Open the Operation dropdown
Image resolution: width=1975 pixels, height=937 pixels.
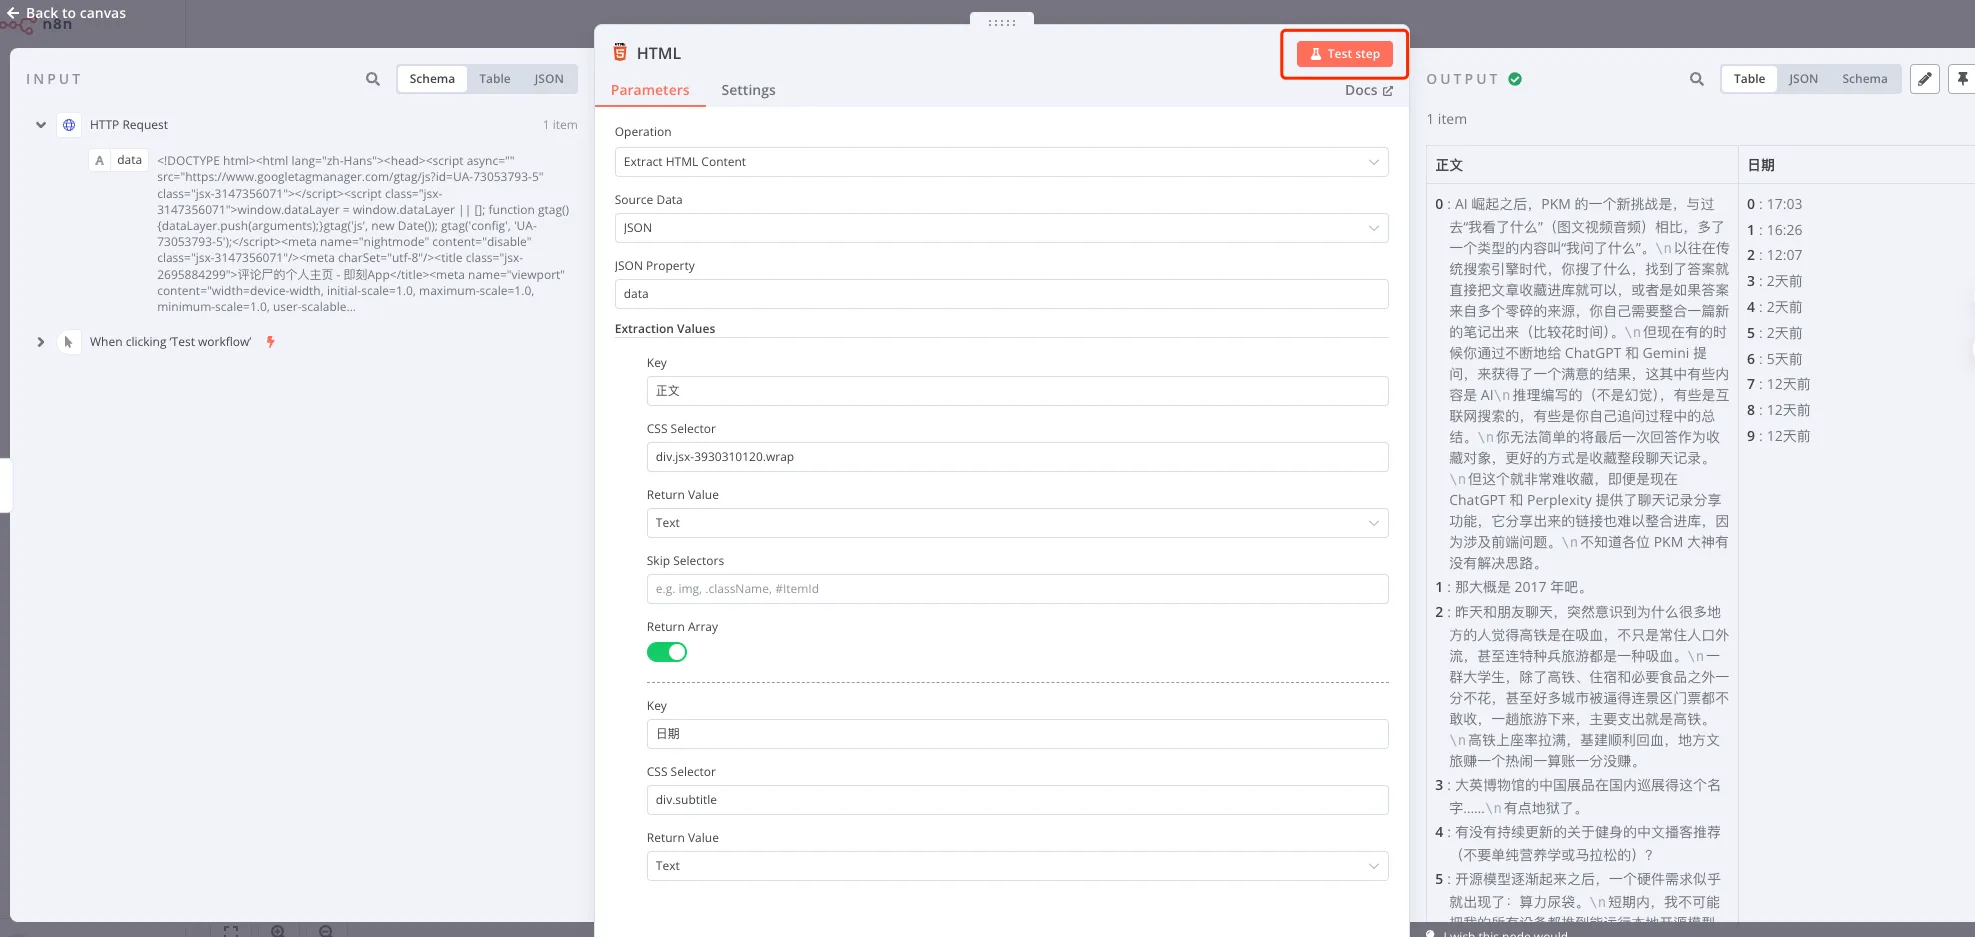[1001, 162]
